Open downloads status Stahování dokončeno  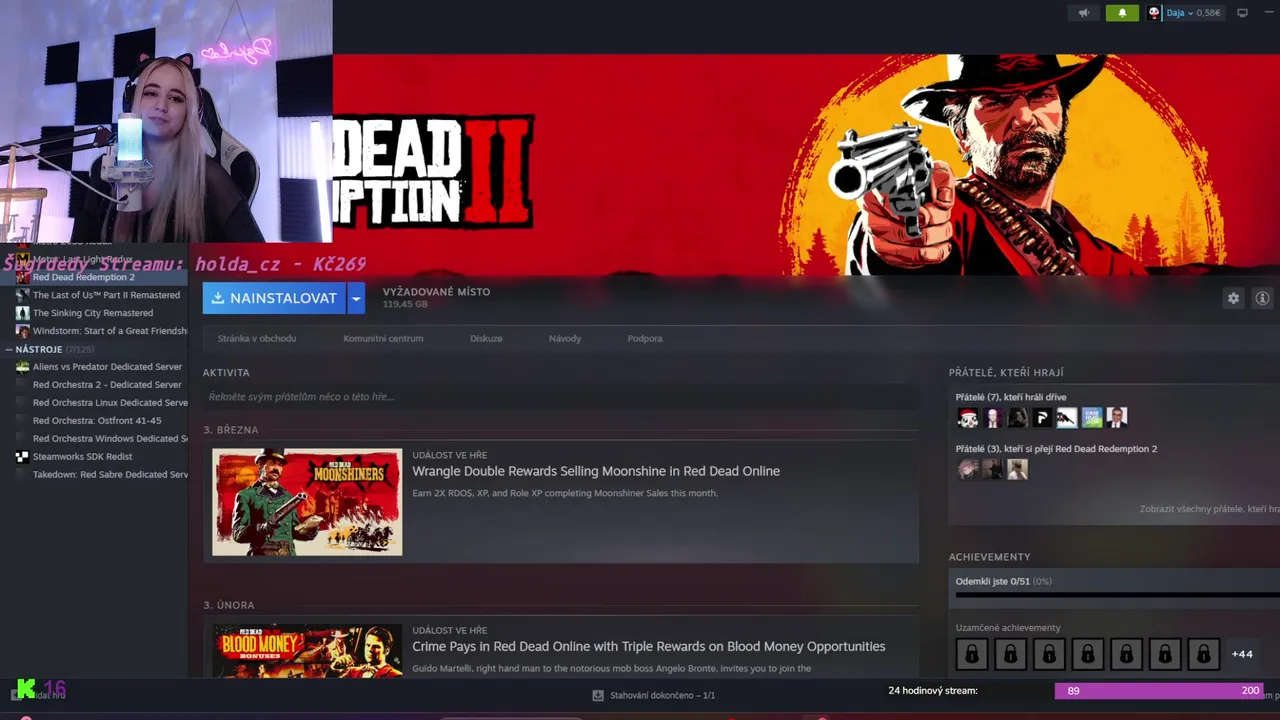coord(662,695)
